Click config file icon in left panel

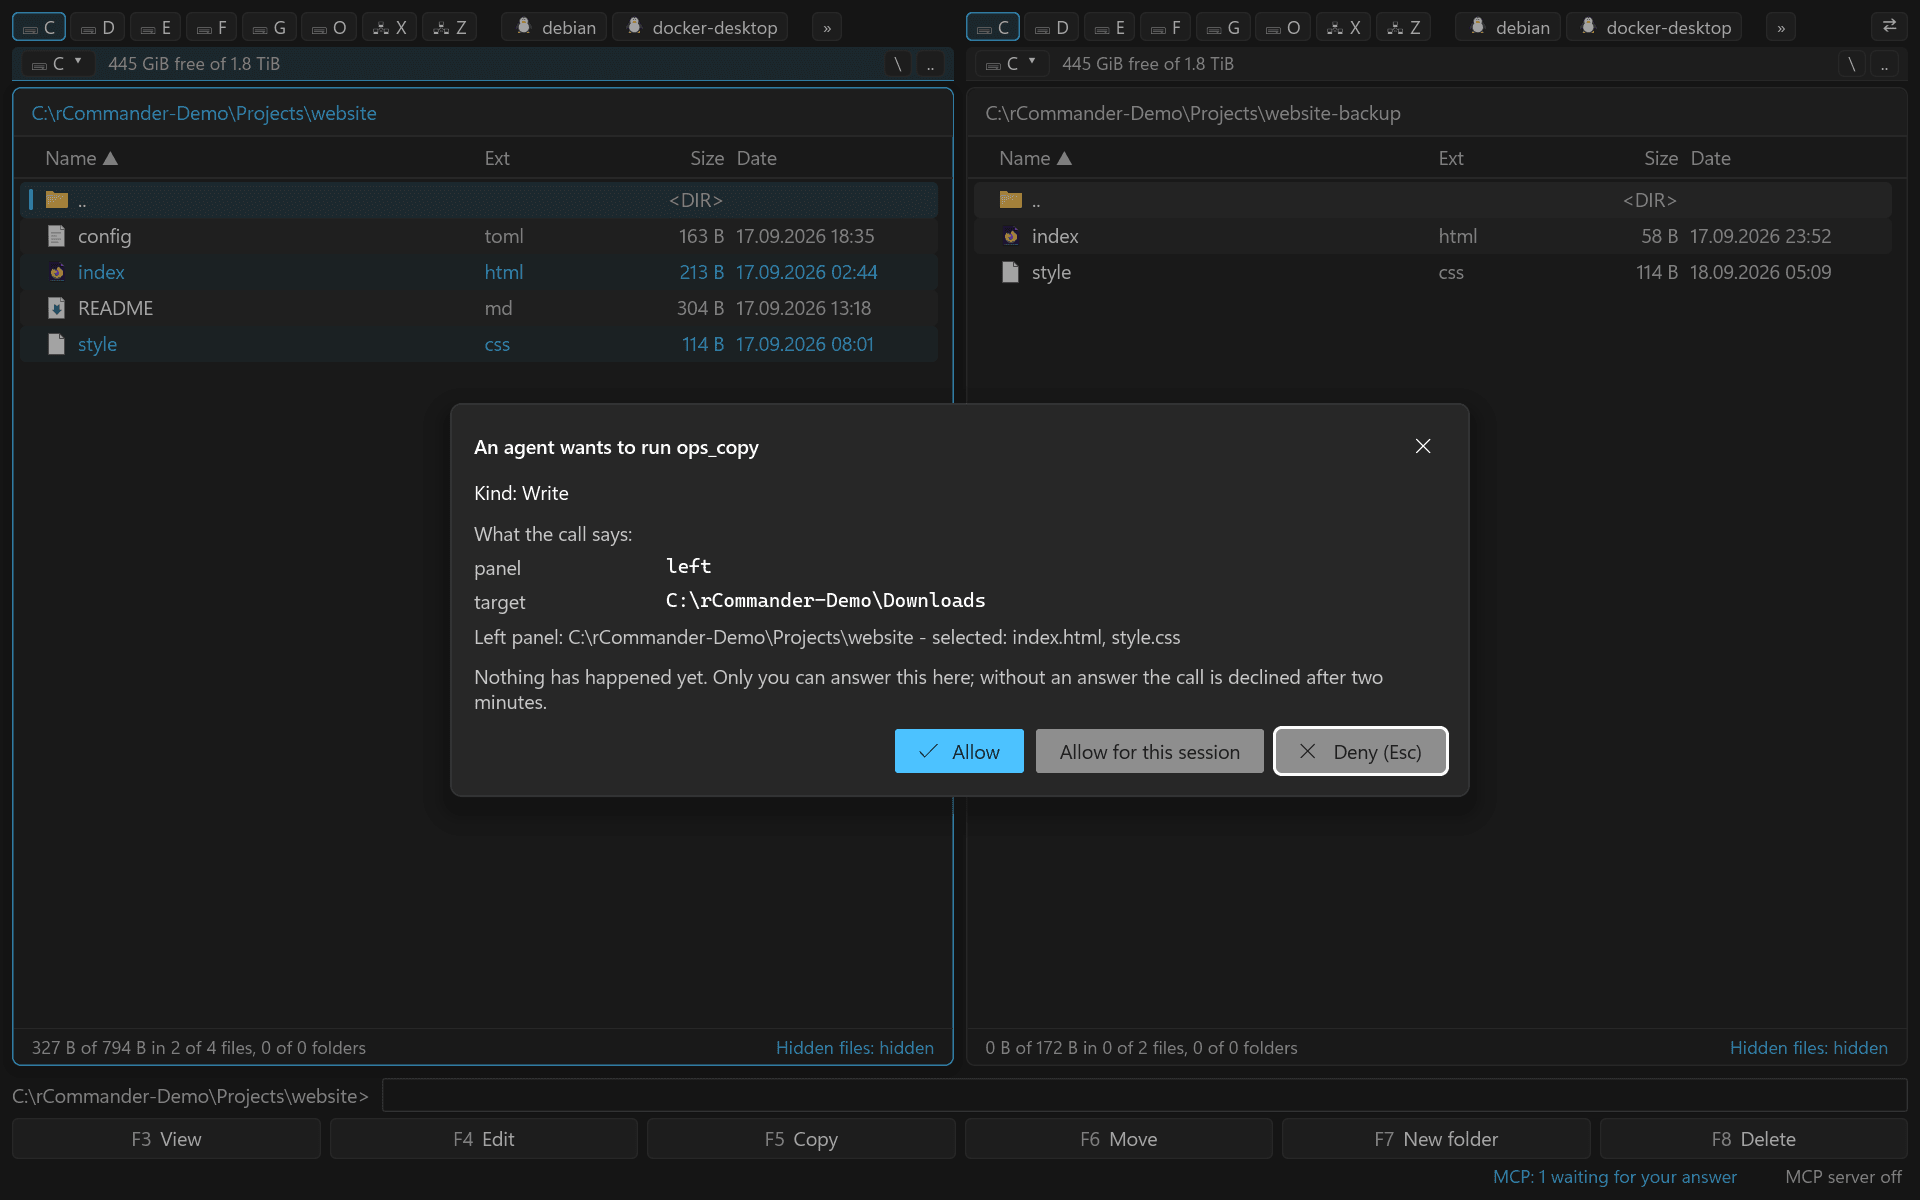click(57, 236)
